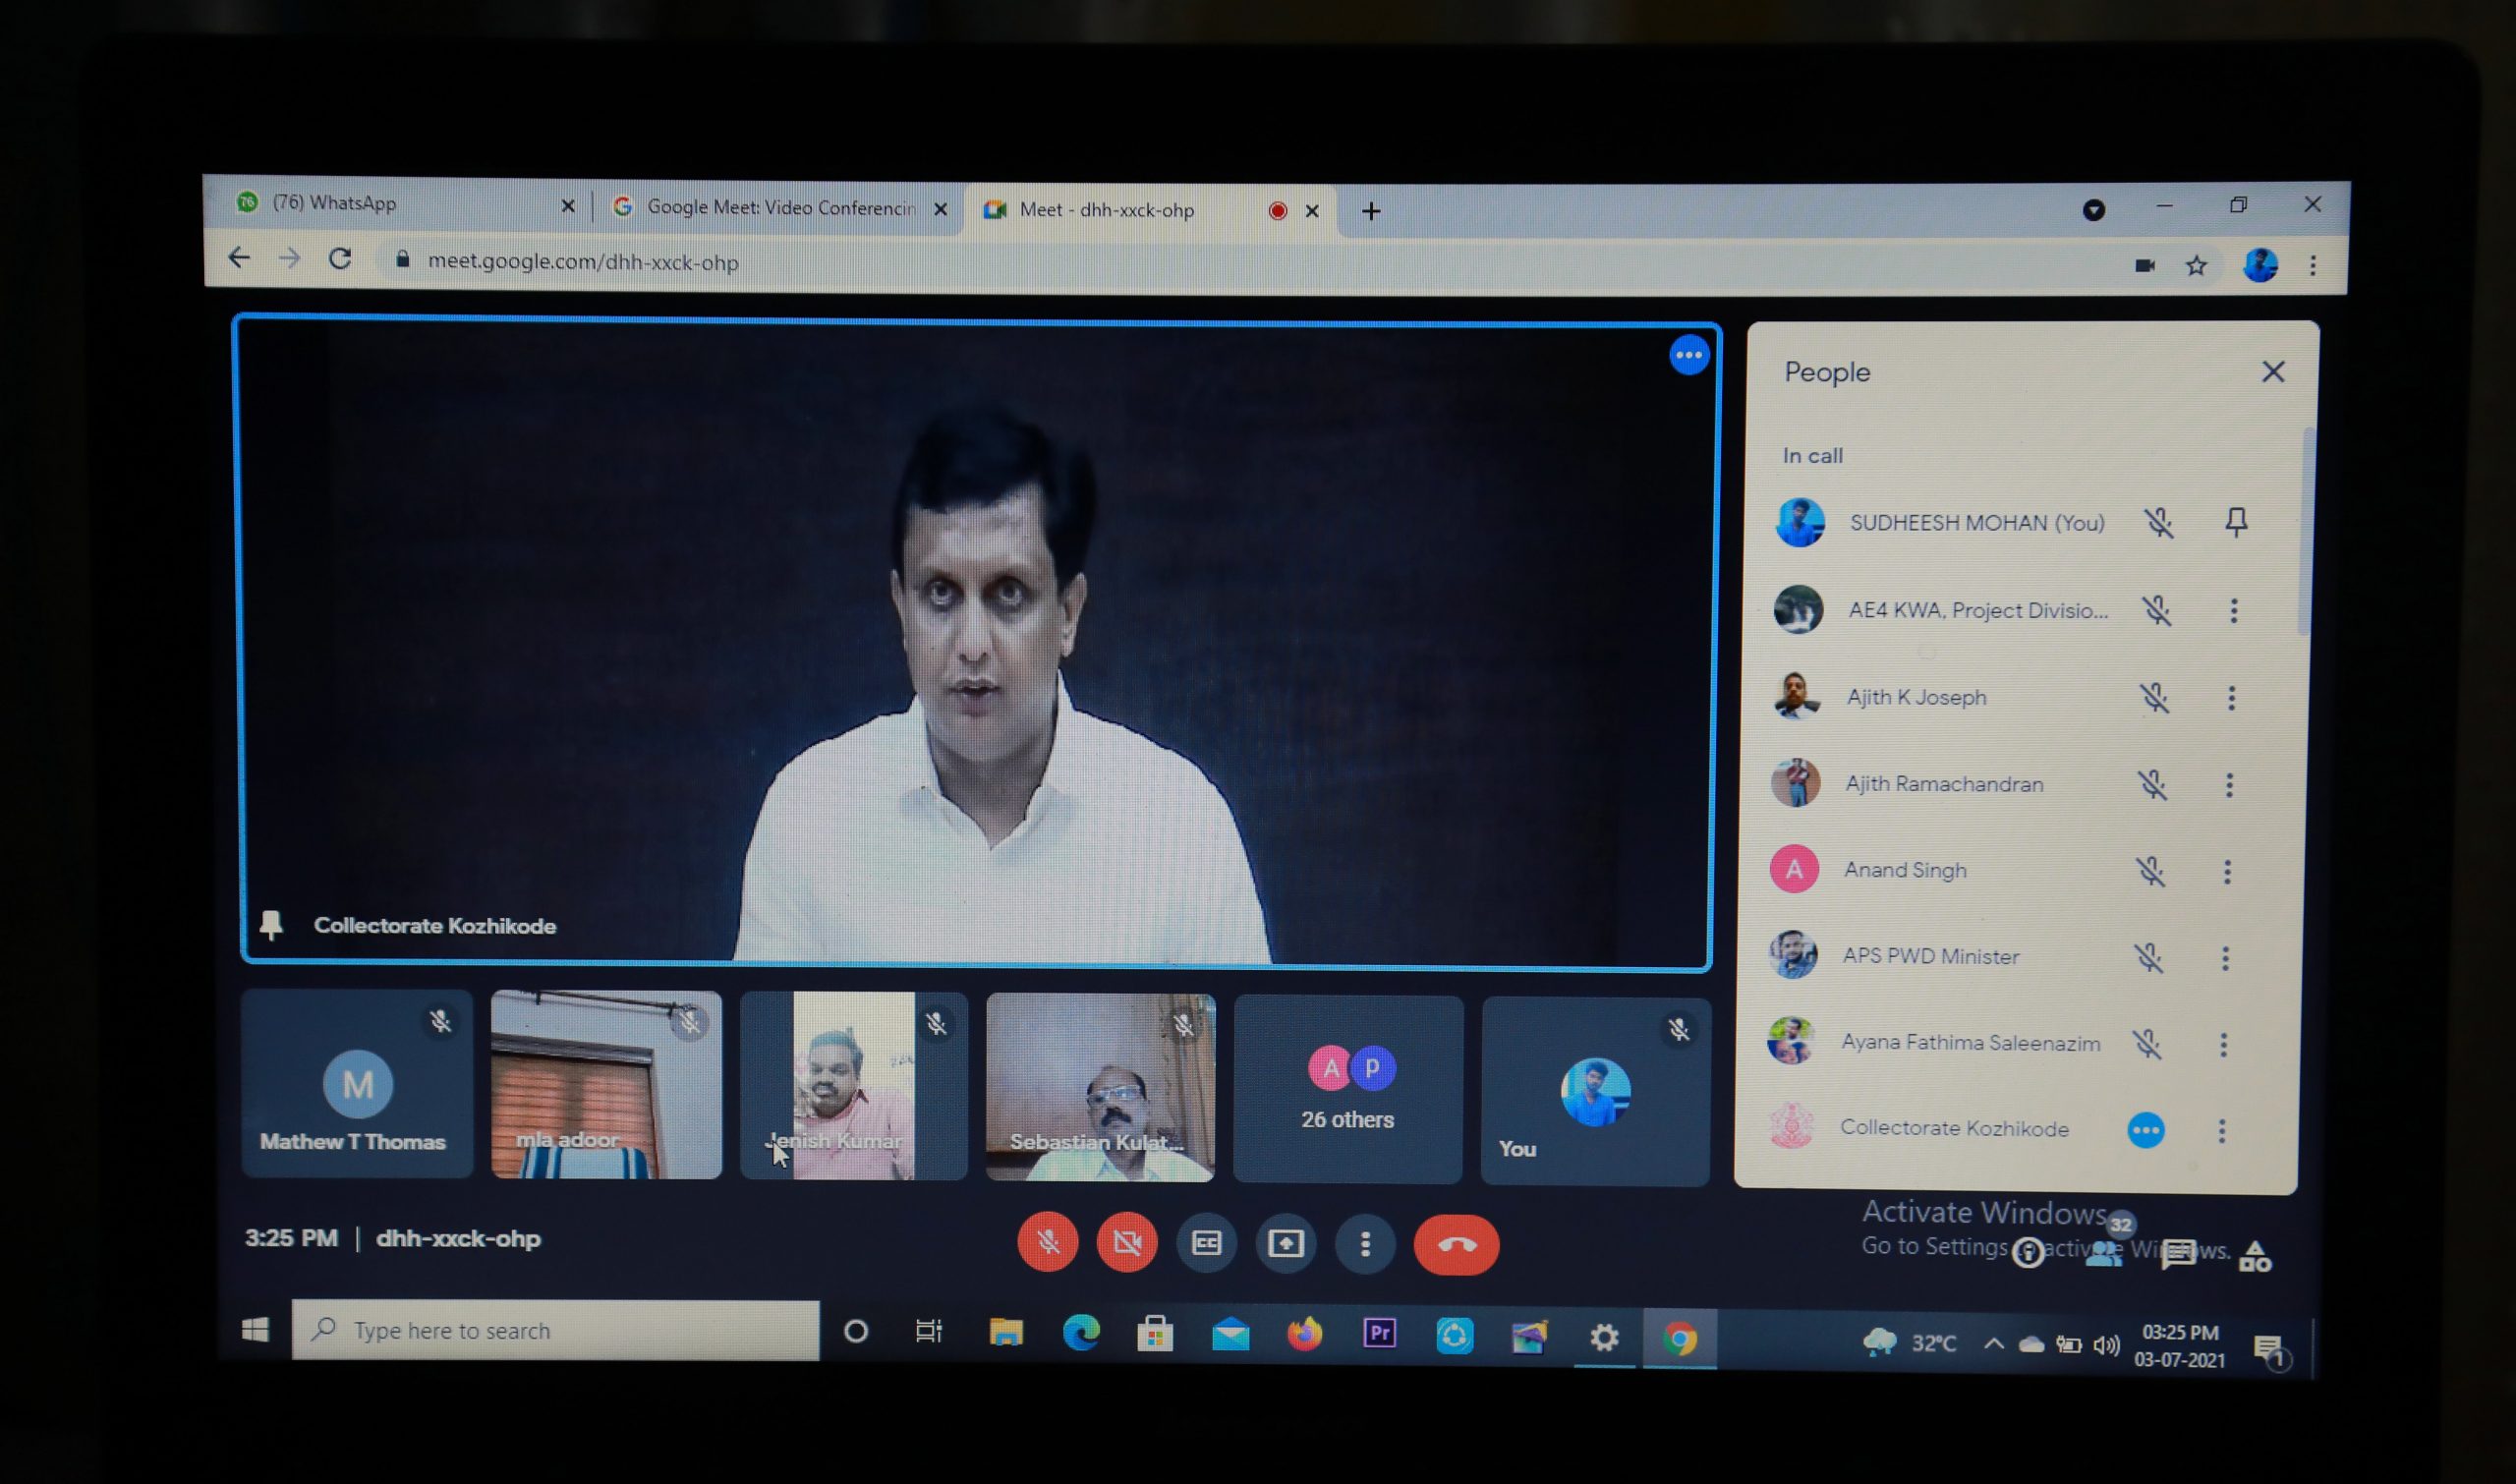
Task: Toggle the camera off button
Action: point(1127,1243)
